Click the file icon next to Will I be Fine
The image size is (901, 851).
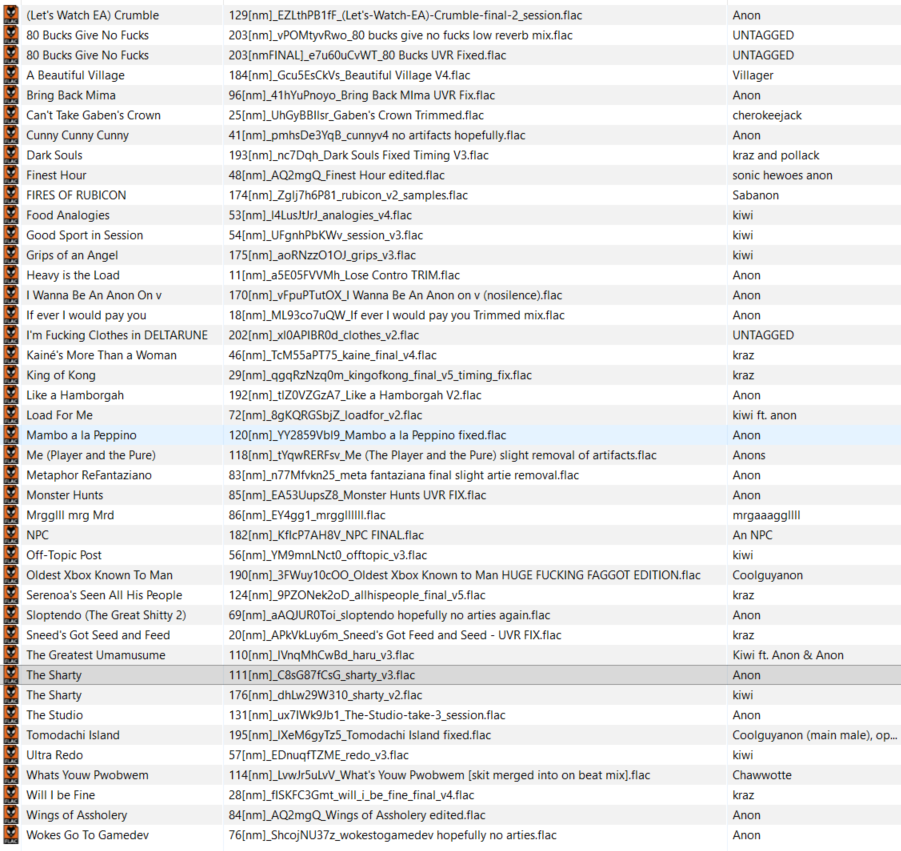11,795
